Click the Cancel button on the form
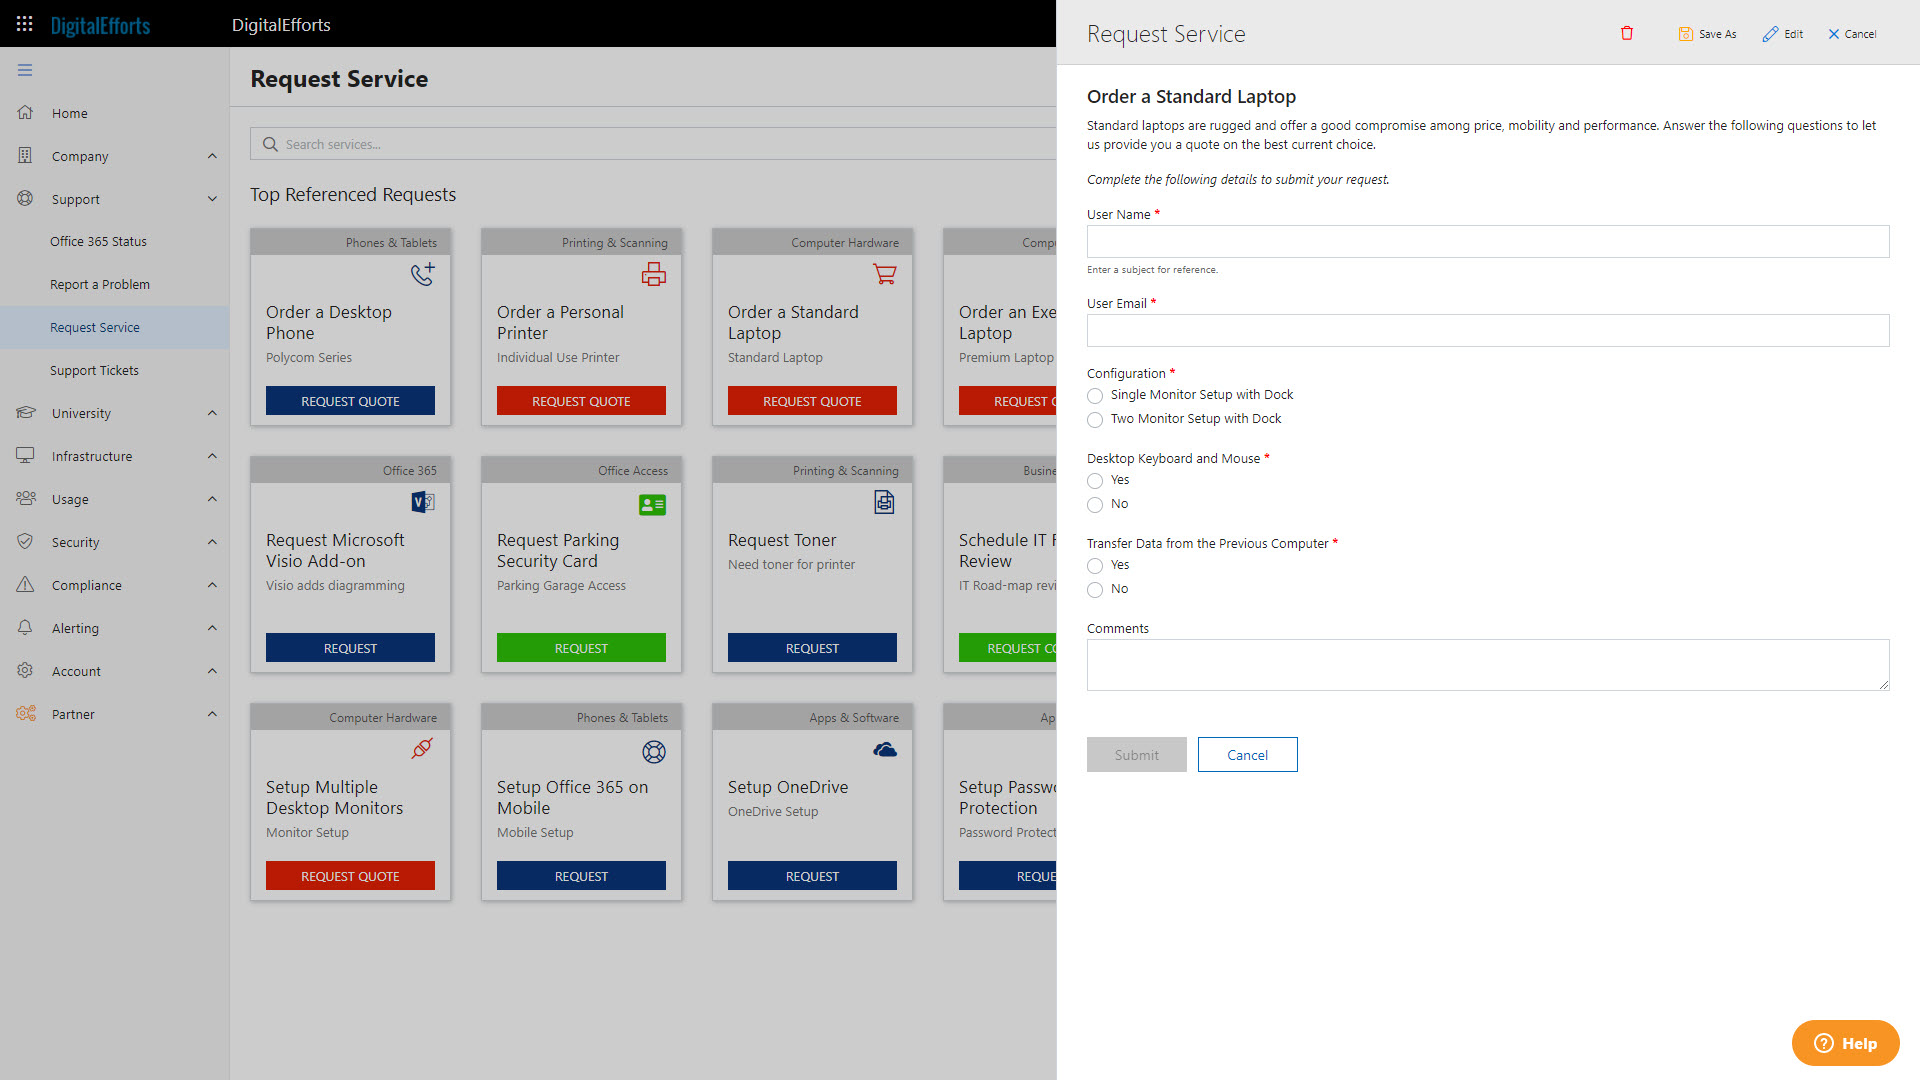Screen dimensions: 1920x1080 click(1249, 754)
